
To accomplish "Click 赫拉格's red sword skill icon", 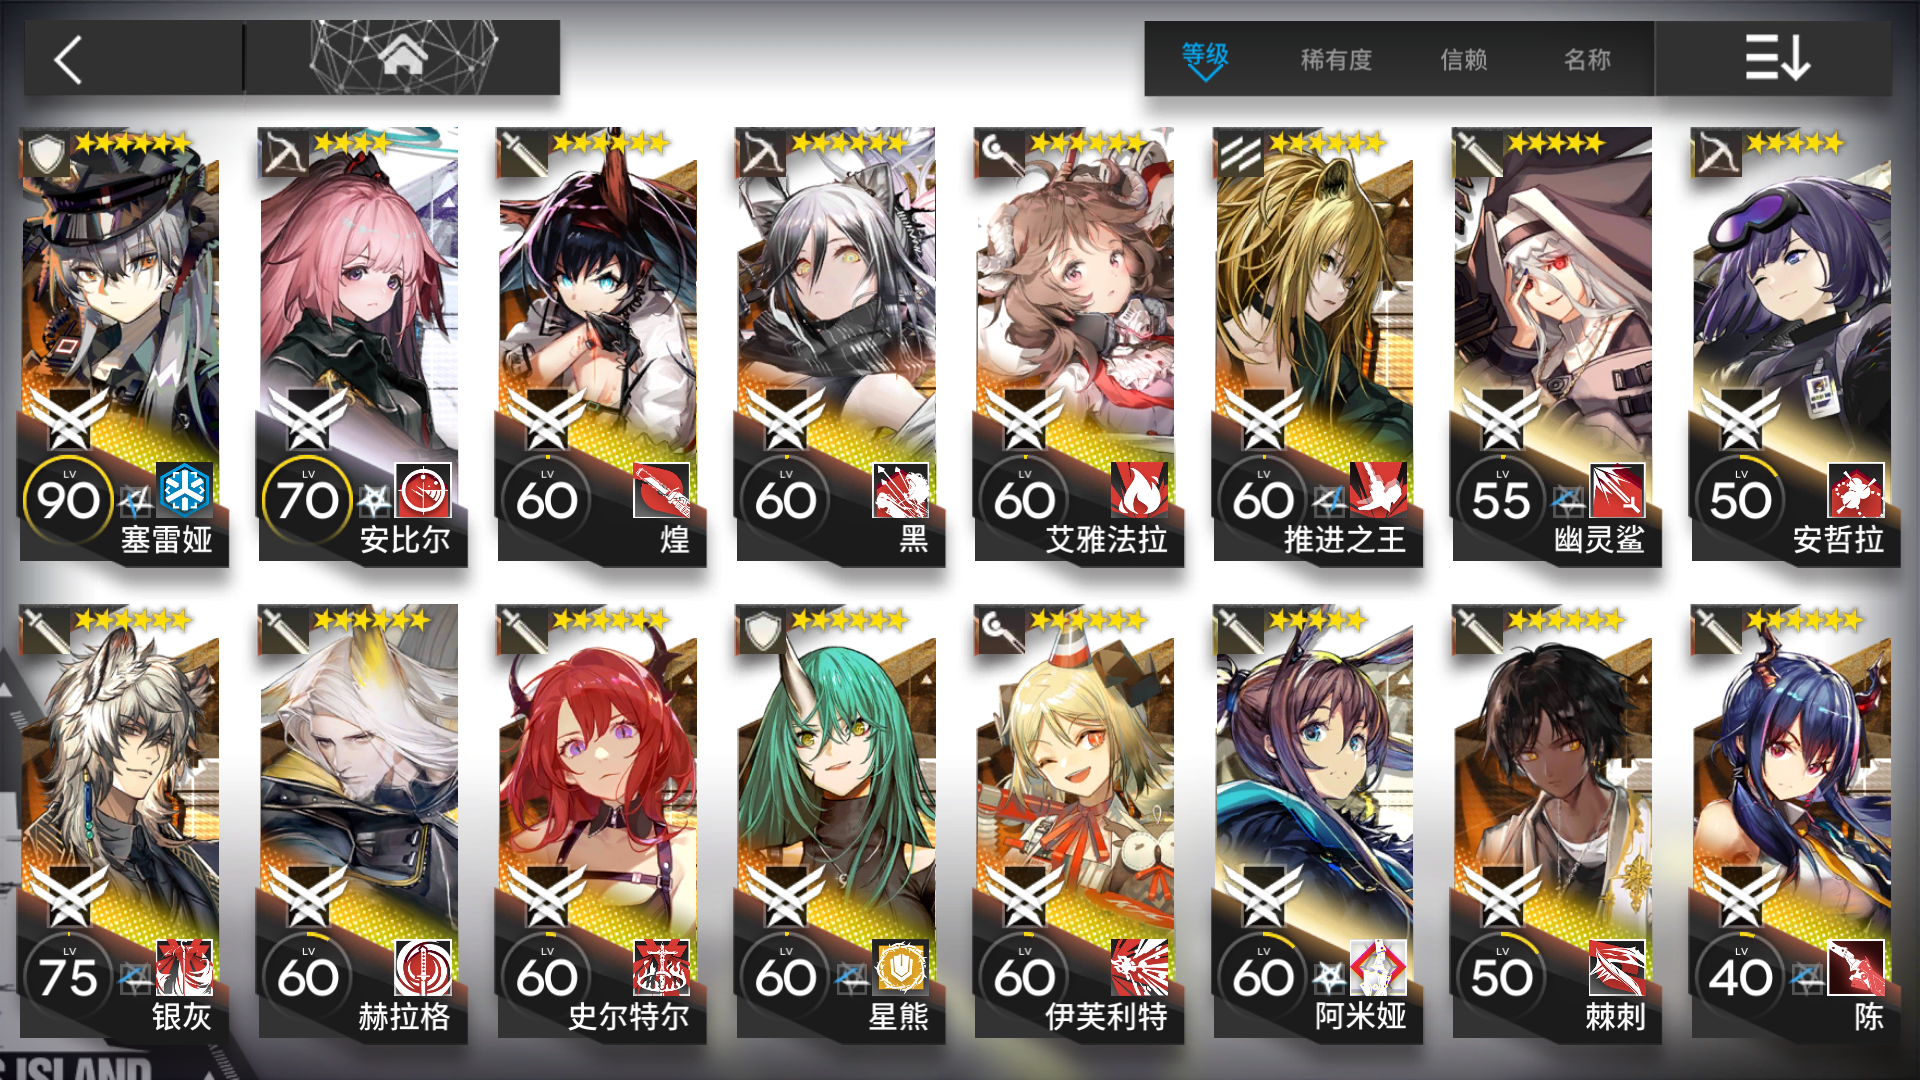I will (423, 968).
